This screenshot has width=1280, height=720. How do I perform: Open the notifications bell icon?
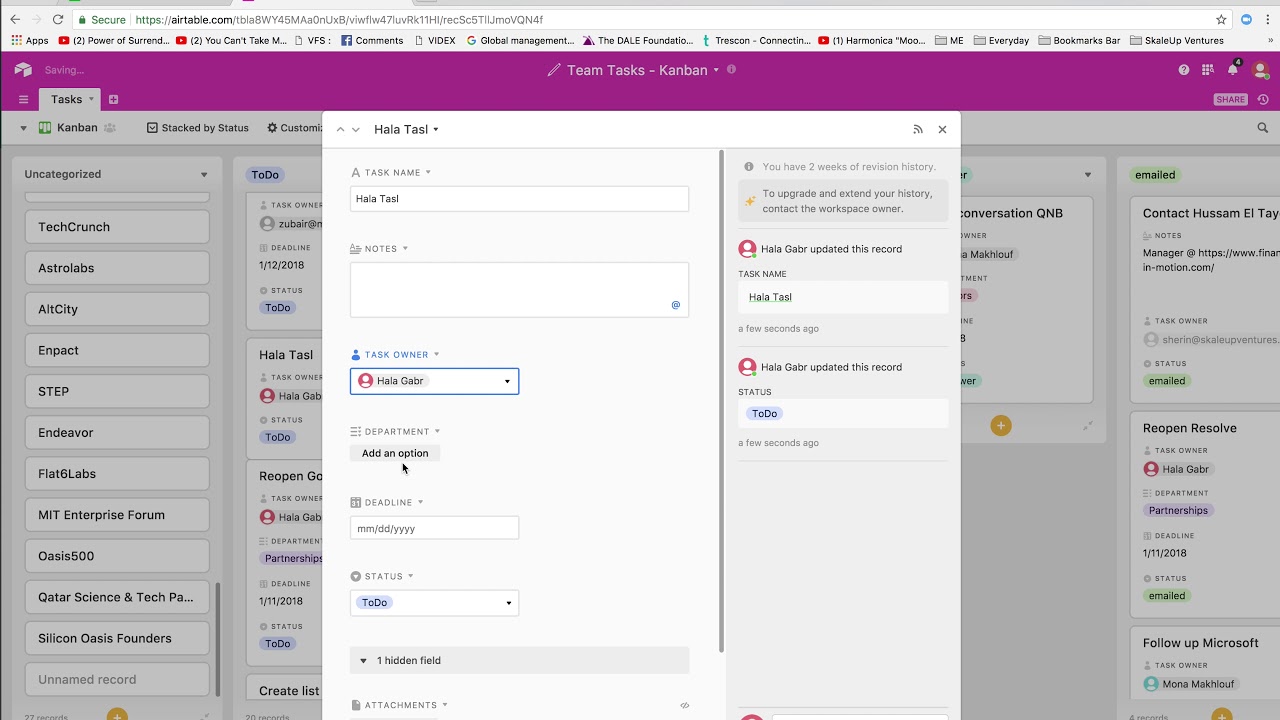(x=1233, y=70)
